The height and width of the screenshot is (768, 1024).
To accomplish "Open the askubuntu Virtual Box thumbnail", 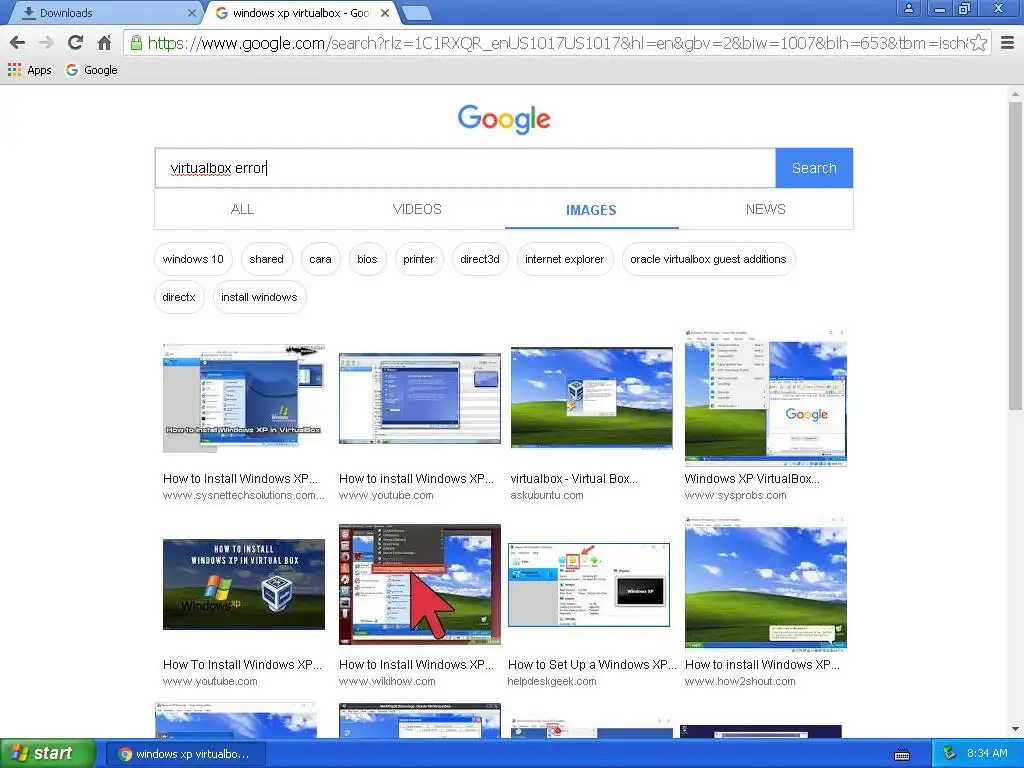I will click(x=592, y=398).
